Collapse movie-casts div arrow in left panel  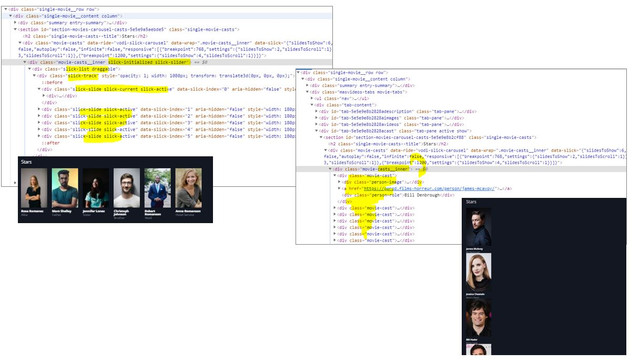click(20, 42)
